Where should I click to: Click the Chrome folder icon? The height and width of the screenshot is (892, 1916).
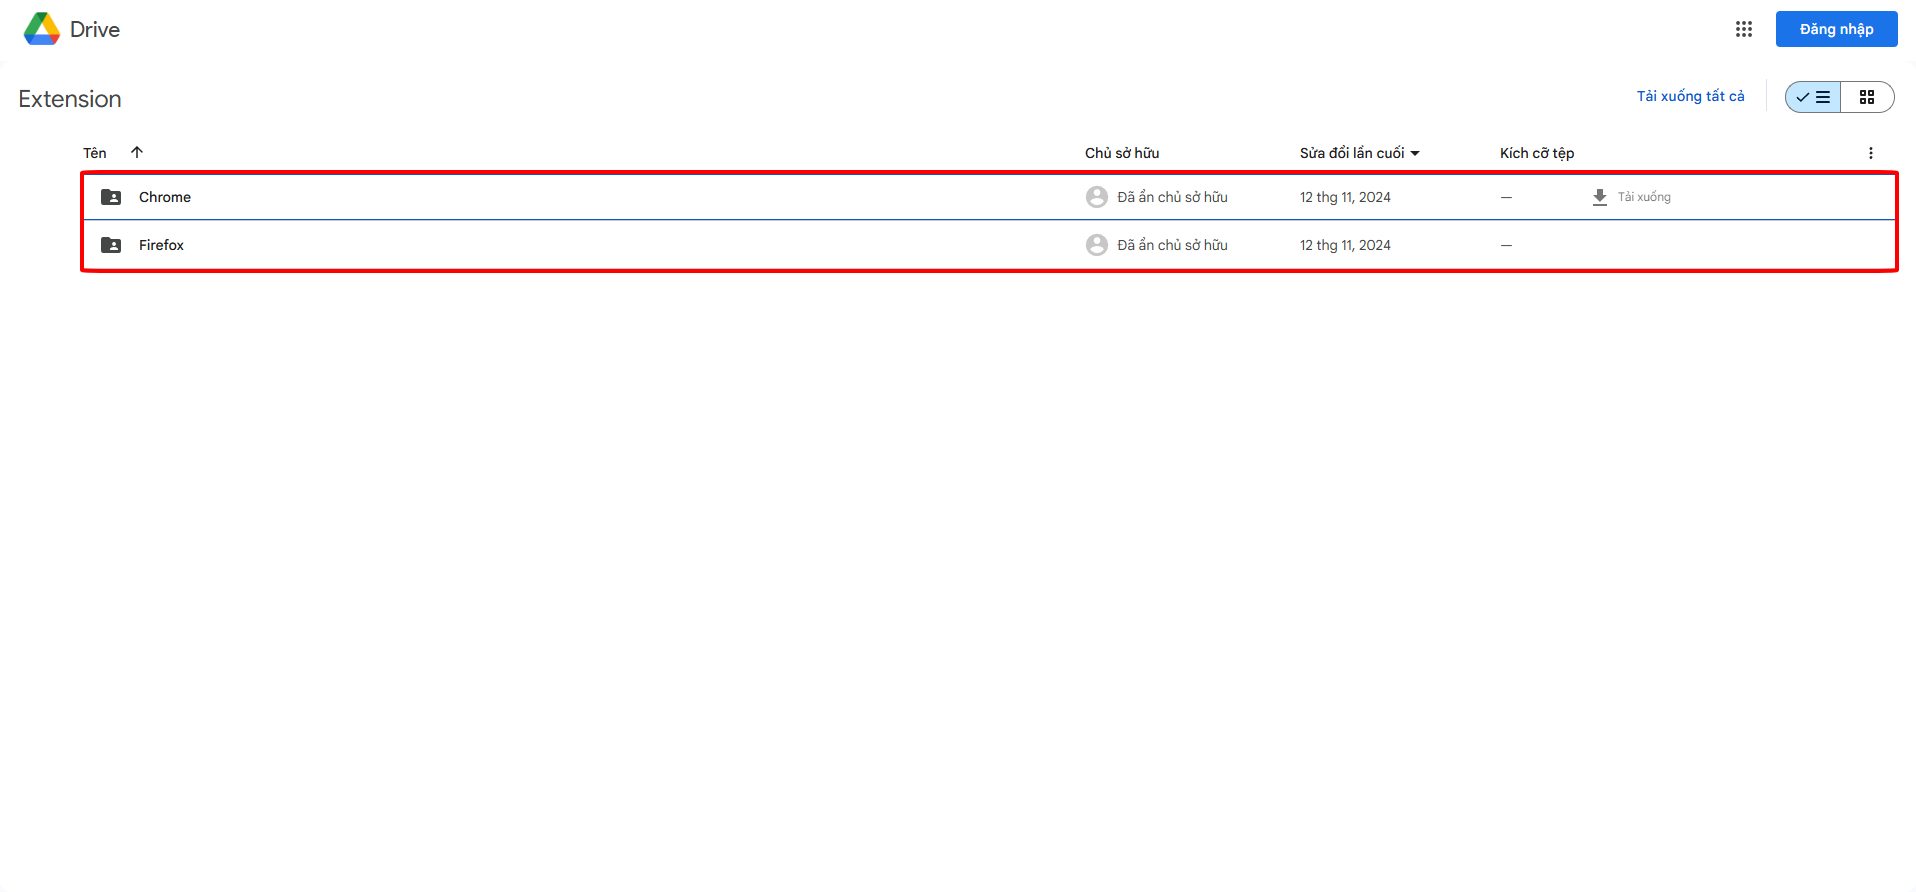click(111, 197)
